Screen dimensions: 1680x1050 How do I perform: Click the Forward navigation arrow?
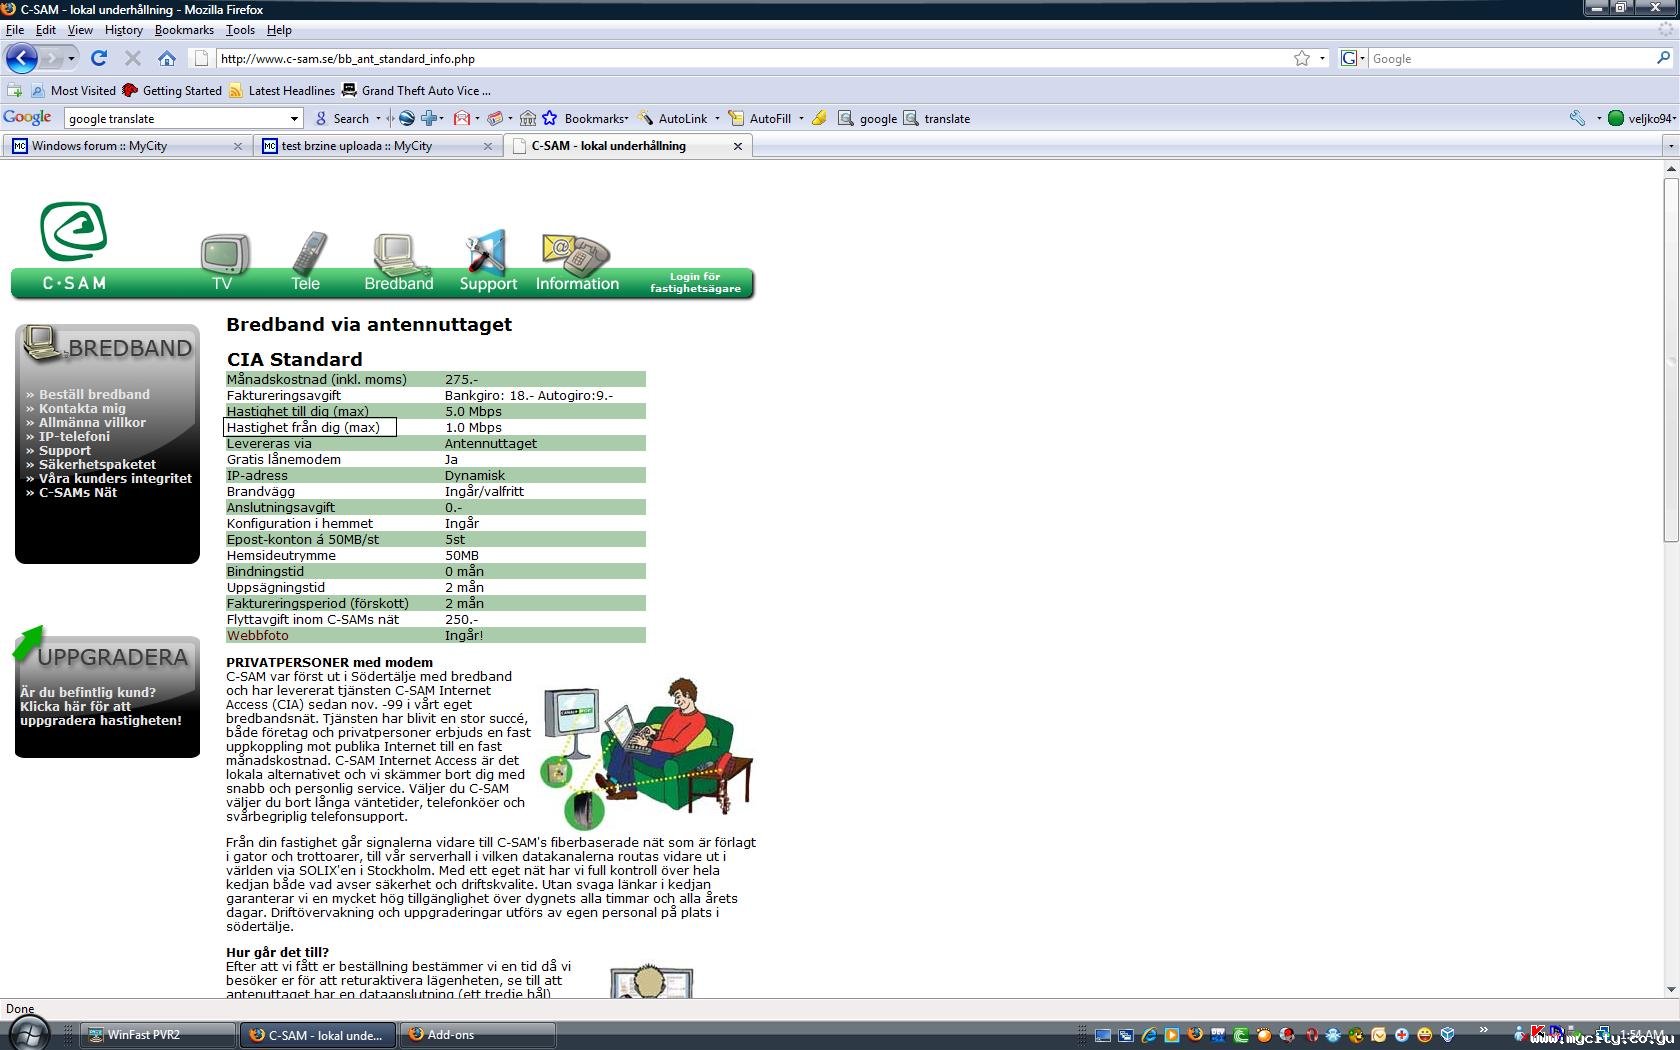53,58
